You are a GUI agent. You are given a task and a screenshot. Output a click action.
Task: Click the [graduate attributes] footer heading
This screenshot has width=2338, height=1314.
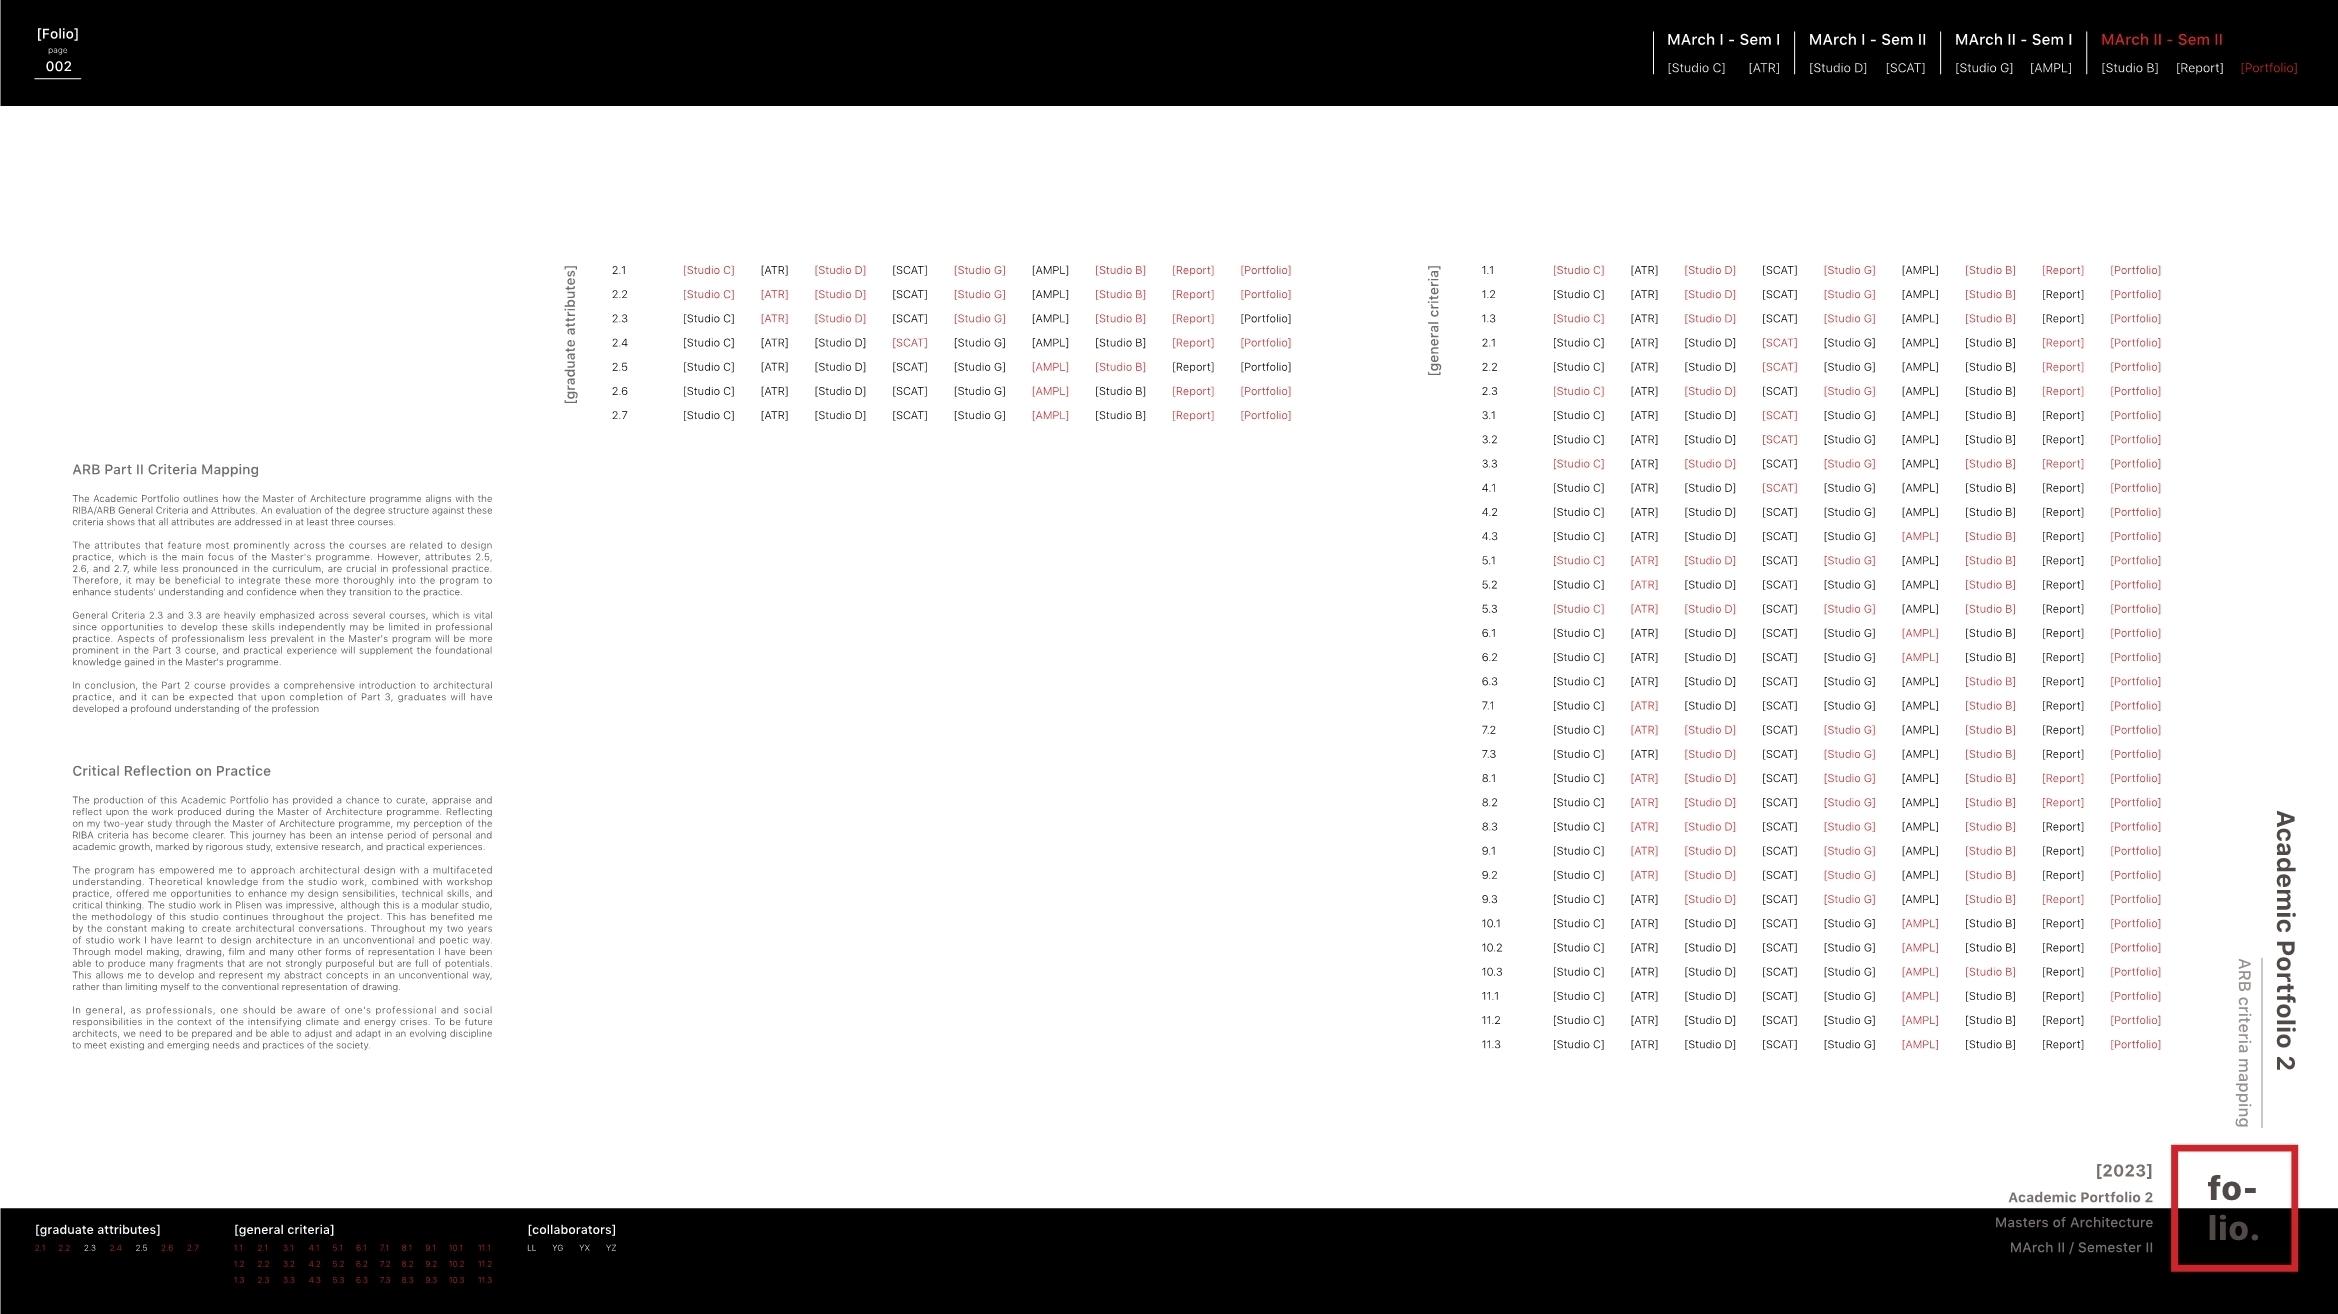pos(97,1229)
